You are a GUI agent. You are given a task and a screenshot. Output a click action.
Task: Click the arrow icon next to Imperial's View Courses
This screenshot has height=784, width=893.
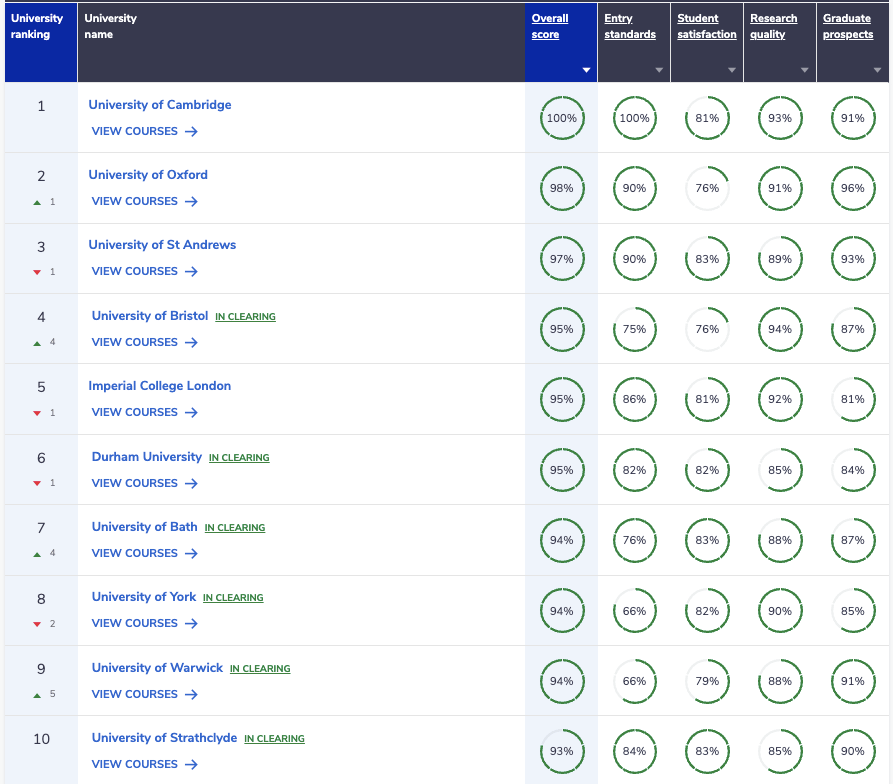pyautogui.click(x=191, y=412)
